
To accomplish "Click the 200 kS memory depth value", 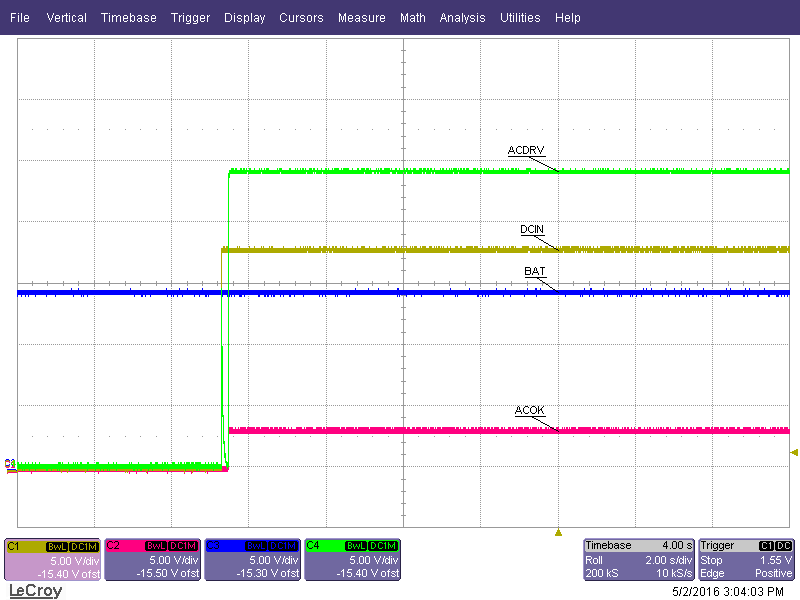I will [602, 573].
